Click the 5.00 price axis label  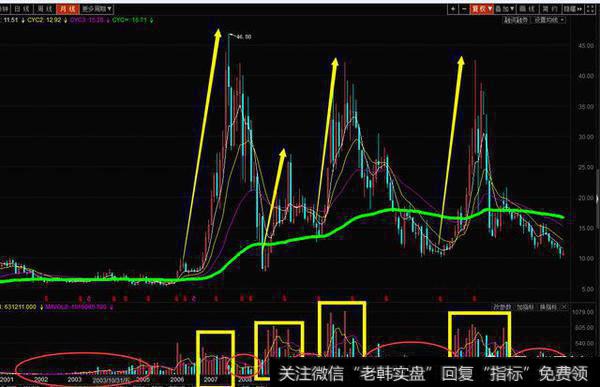pyautogui.click(x=587, y=289)
